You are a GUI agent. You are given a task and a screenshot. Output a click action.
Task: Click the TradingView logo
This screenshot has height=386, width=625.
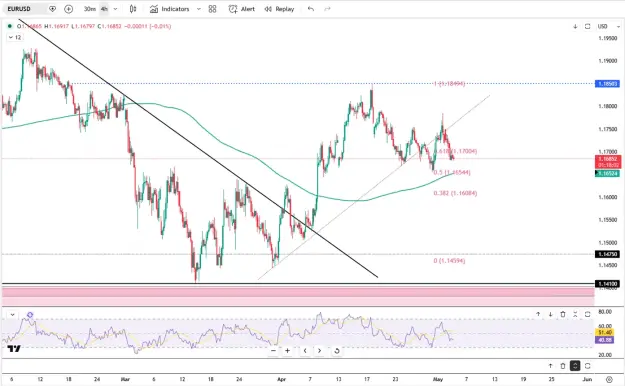coord(14,349)
